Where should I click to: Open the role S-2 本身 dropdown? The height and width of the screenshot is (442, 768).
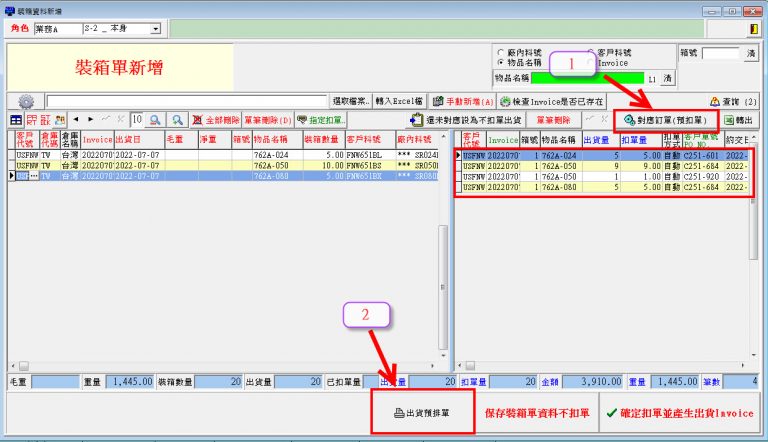pyautogui.click(x=155, y=29)
